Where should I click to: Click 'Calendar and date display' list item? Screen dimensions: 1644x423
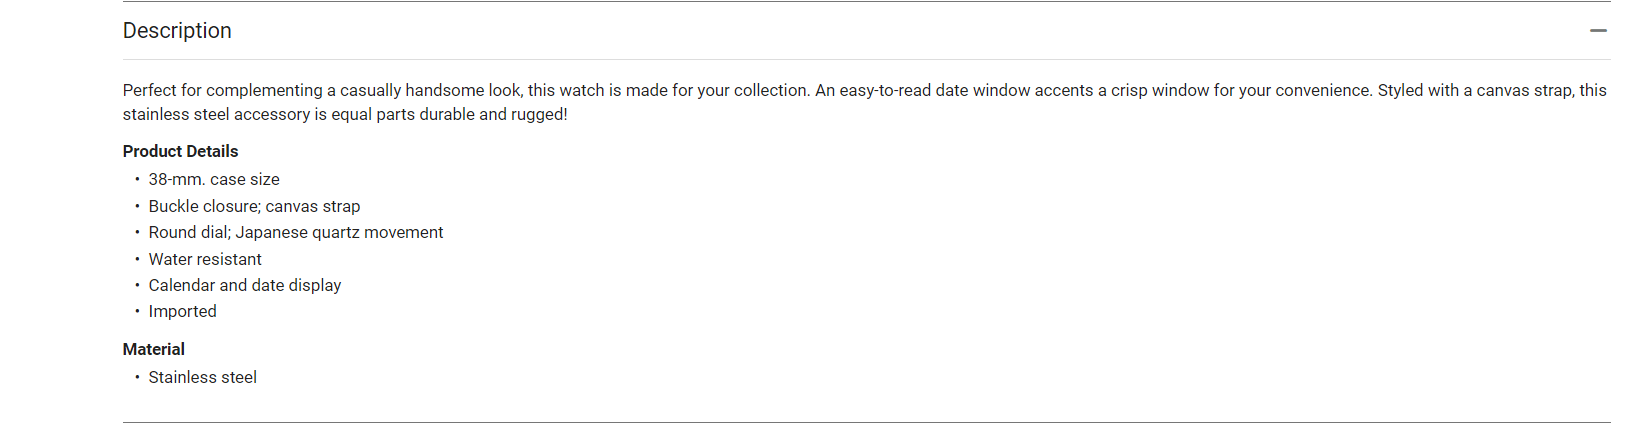(245, 285)
